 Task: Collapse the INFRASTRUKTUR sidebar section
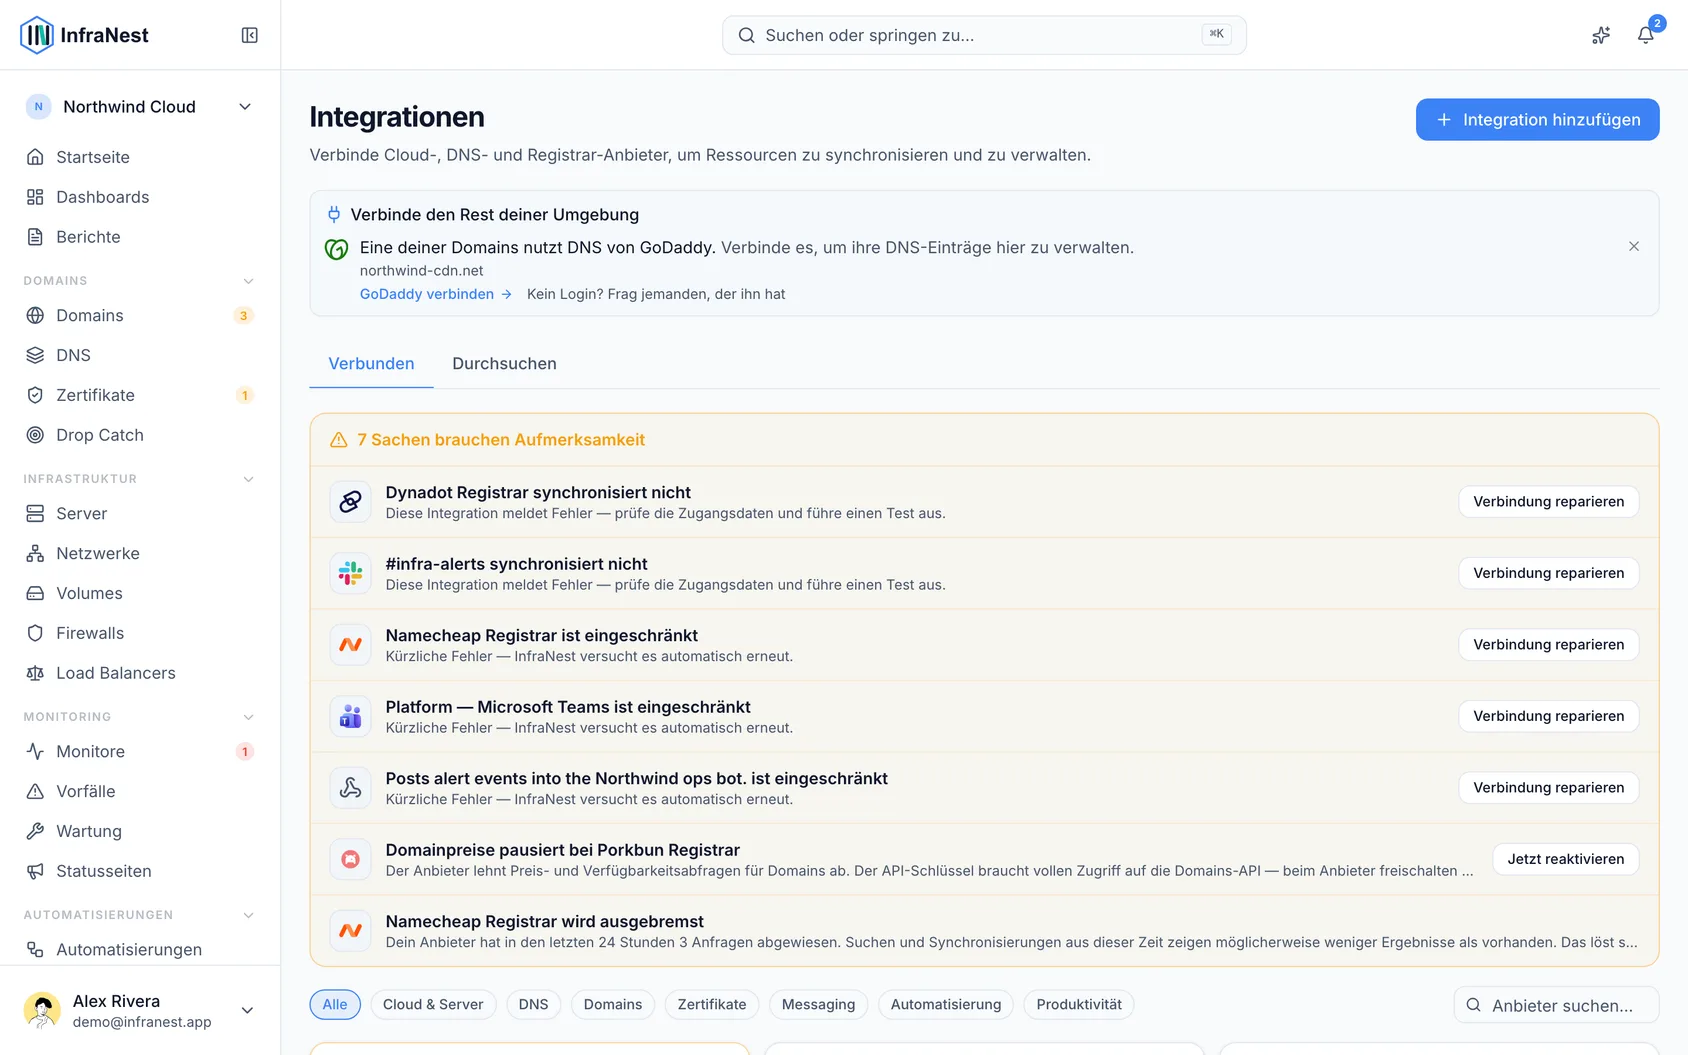(x=249, y=479)
